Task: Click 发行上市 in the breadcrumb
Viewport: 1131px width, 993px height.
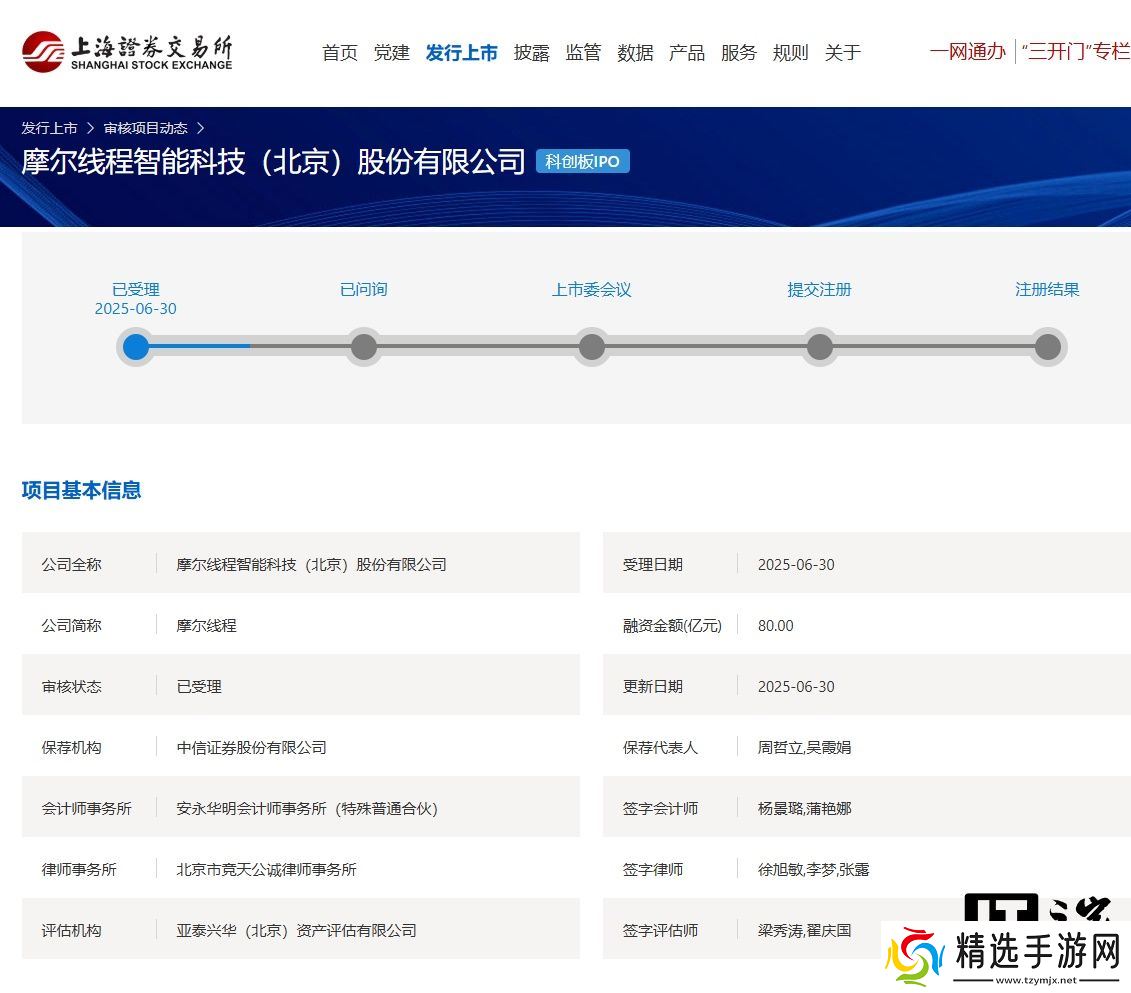Action: tap(49, 128)
